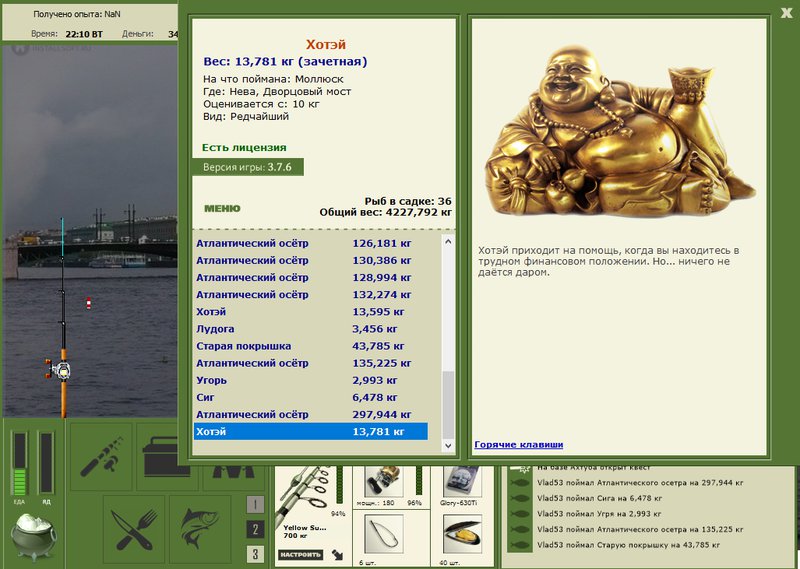Open the МЕНЮ item
Viewport: 800px width, 569px height.
pyautogui.click(x=222, y=208)
